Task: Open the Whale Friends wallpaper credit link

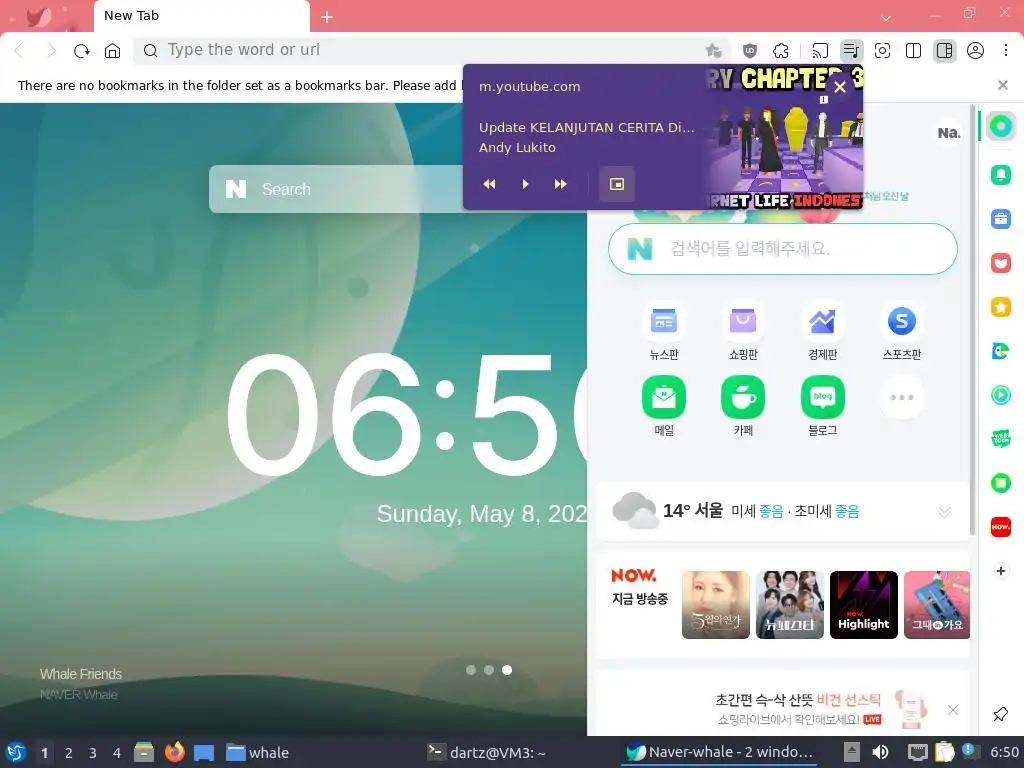Action: click(x=81, y=674)
